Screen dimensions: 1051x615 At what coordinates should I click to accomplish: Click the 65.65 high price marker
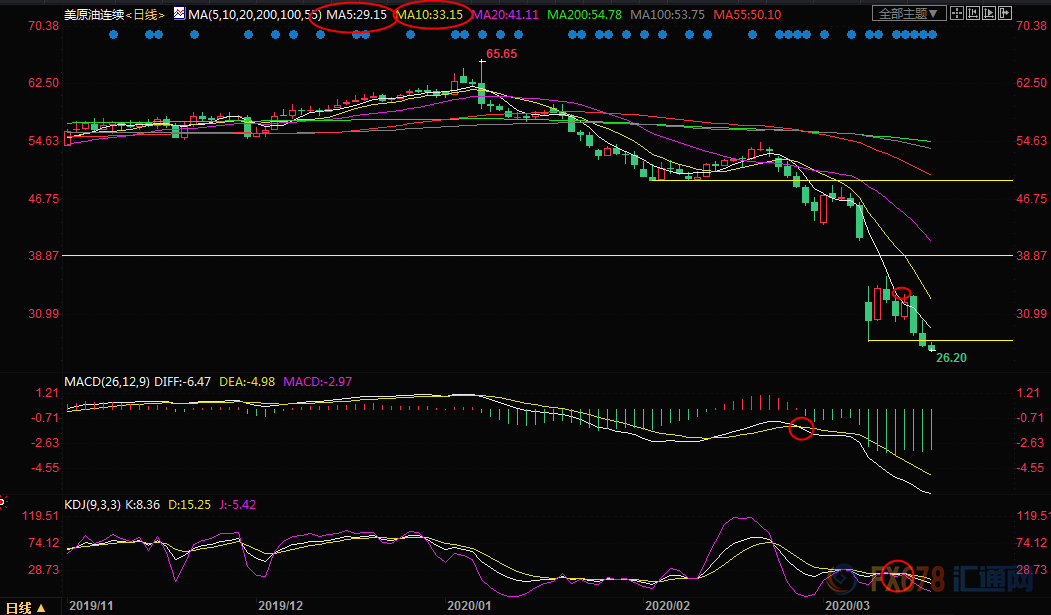pos(501,54)
